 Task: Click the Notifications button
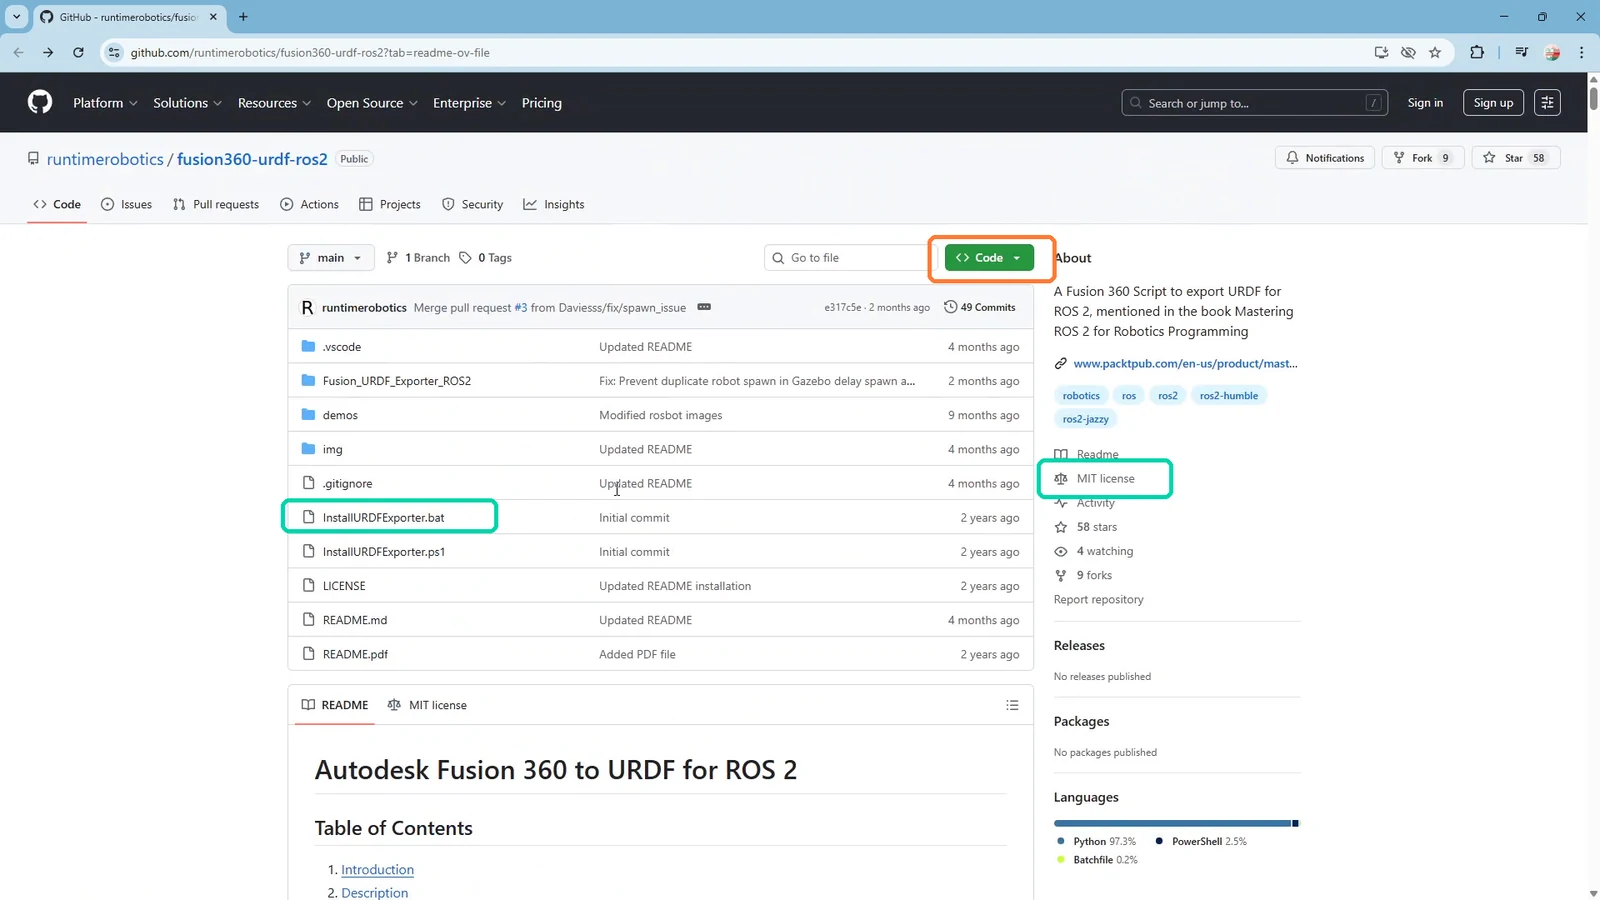click(x=1325, y=158)
